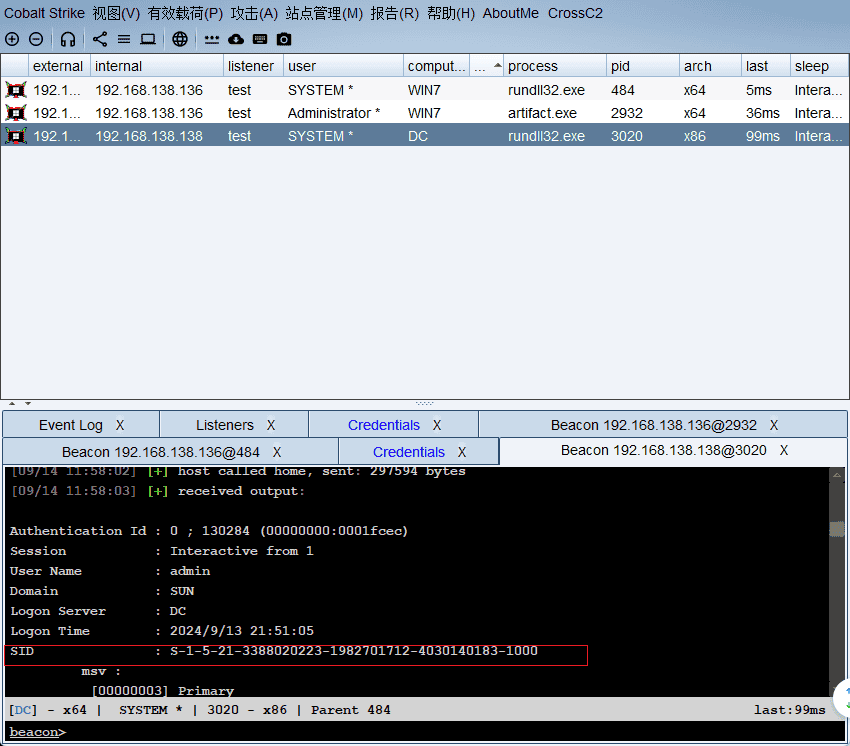Screen dimensions: 850x746
Task: Switch to pivot graph view icon
Action: tap(100, 39)
